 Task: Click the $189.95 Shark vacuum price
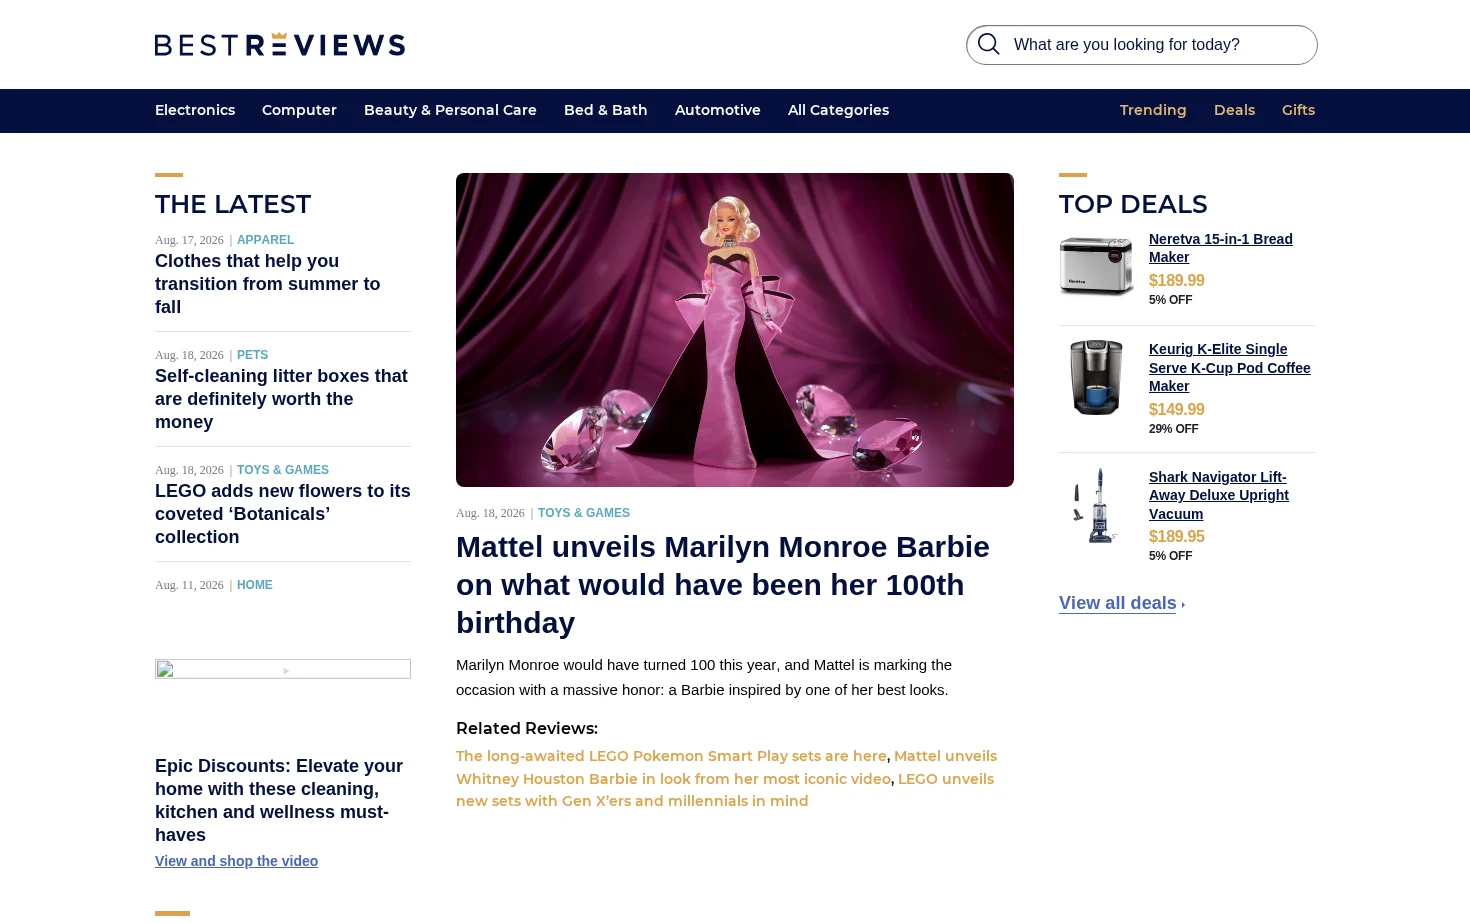click(x=1177, y=537)
